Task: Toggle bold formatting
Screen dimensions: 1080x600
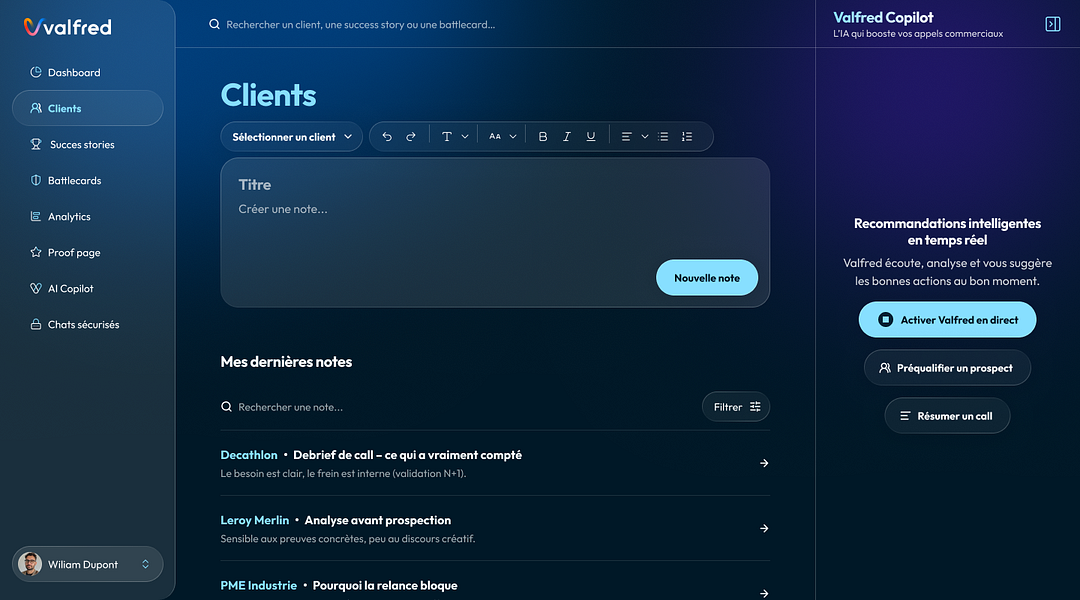Action: pos(543,136)
